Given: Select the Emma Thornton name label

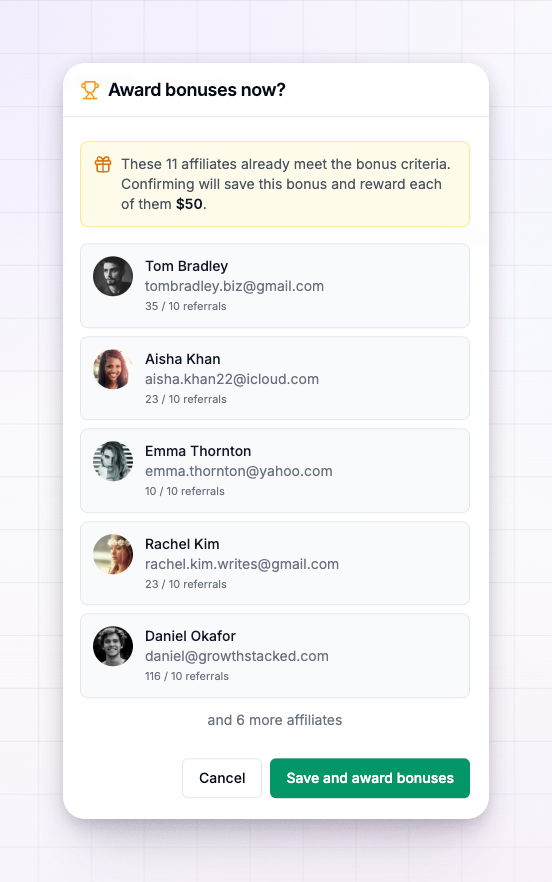Looking at the screenshot, I should point(198,451).
